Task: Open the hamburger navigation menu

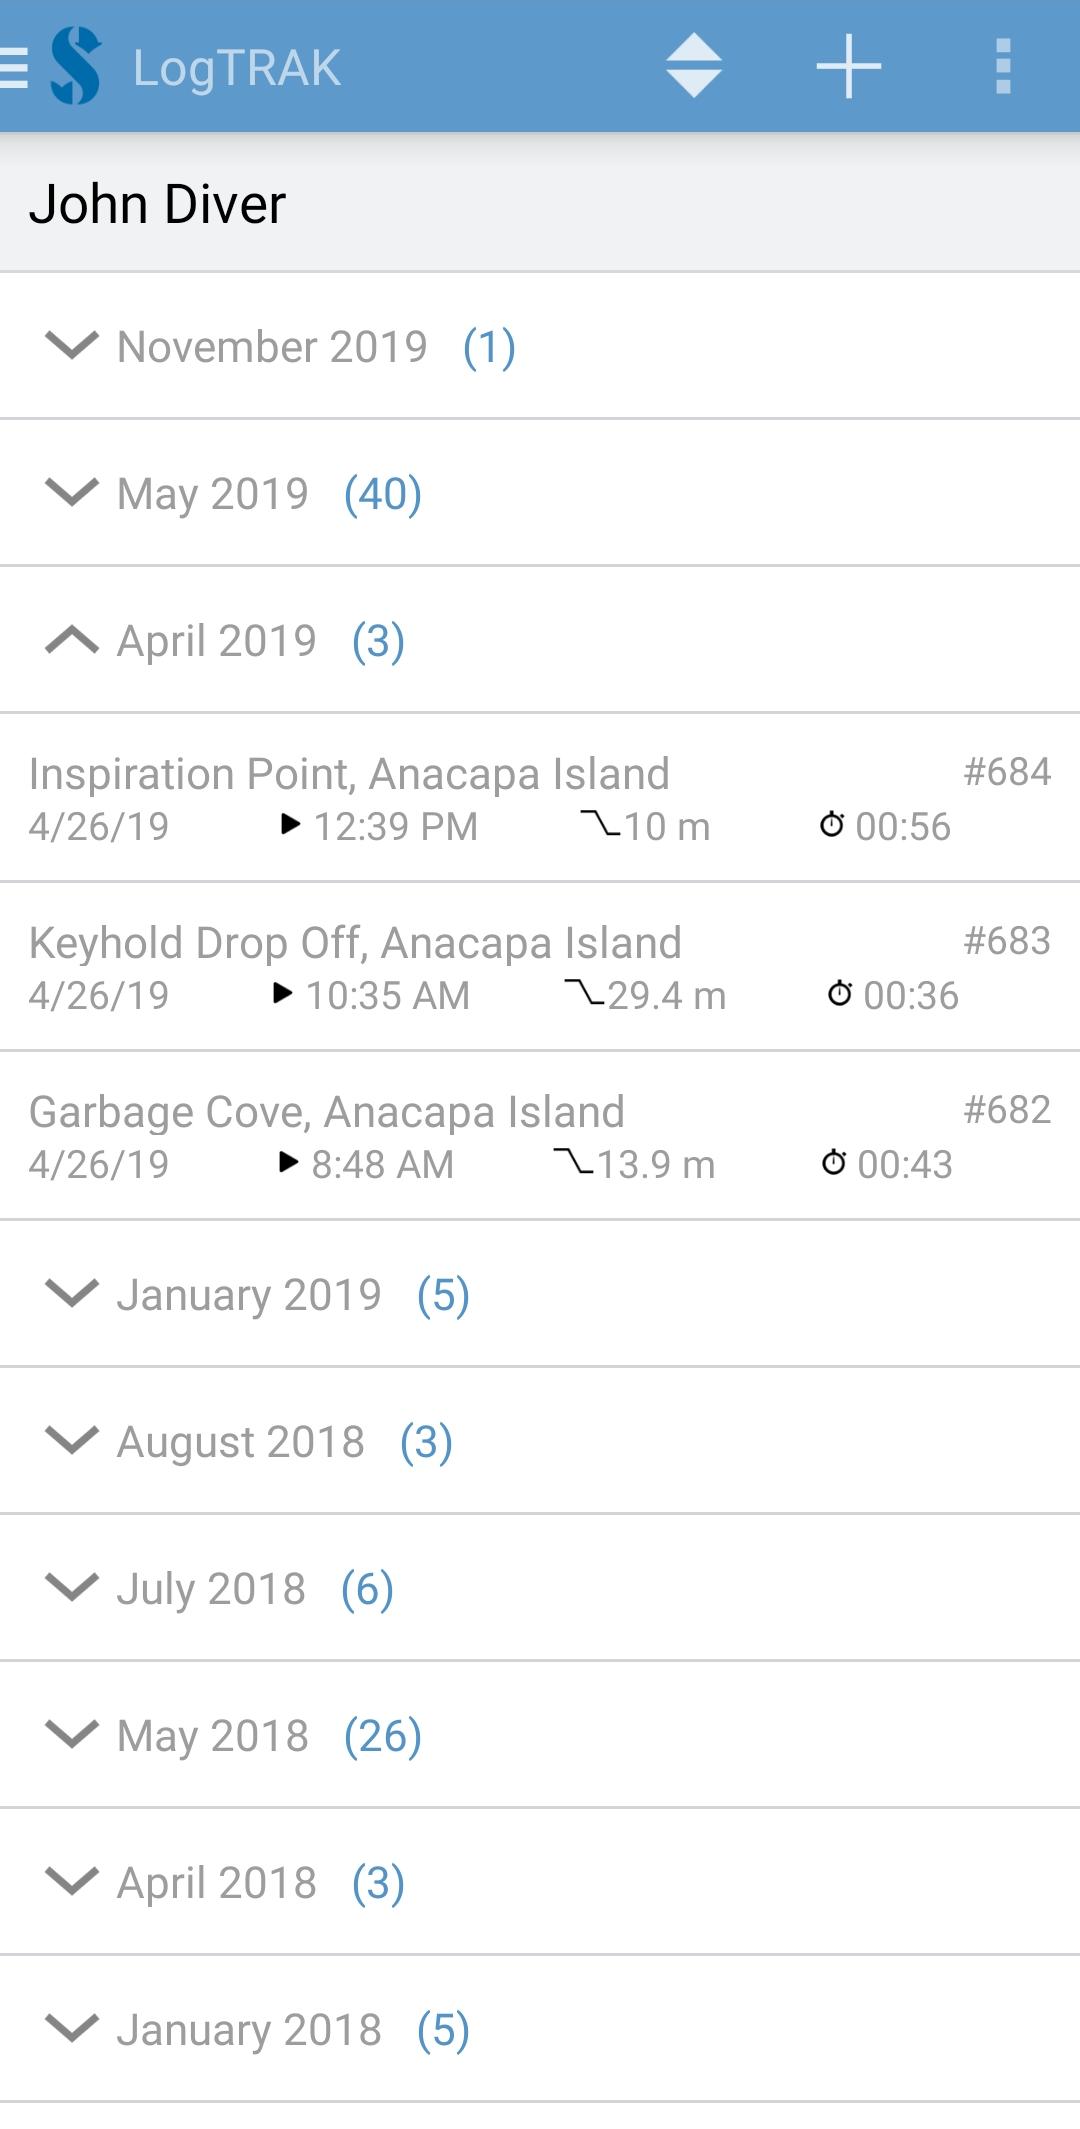Action: pos(14,68)
